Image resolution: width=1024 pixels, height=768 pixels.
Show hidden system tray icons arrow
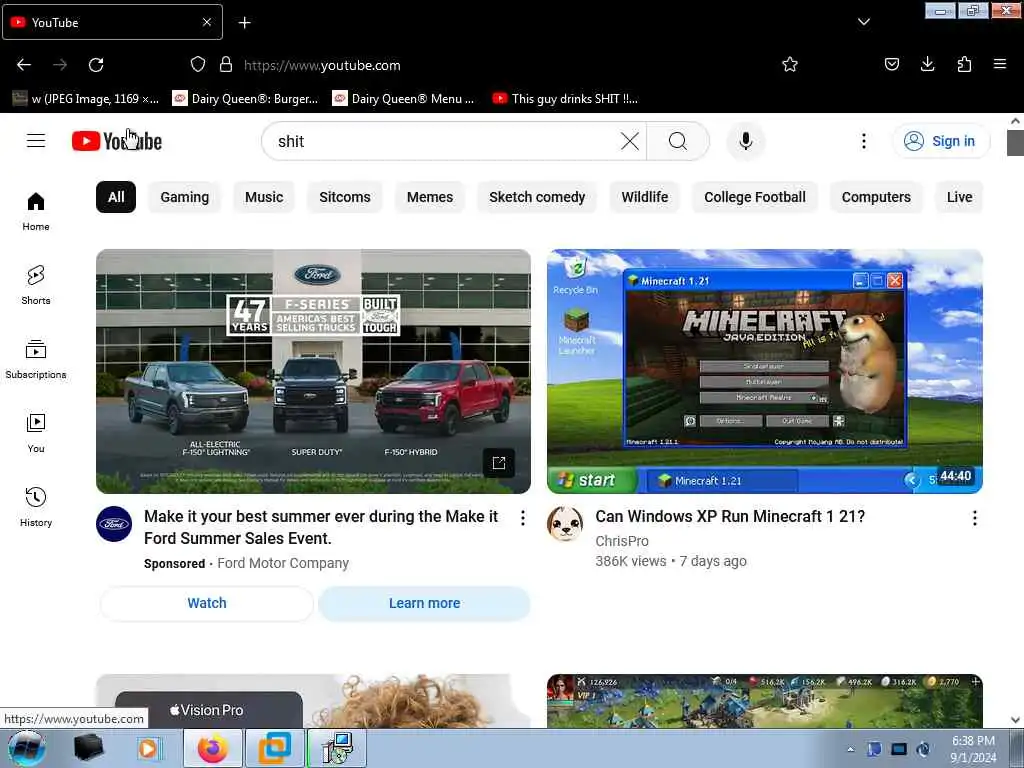tap(850, 749)
